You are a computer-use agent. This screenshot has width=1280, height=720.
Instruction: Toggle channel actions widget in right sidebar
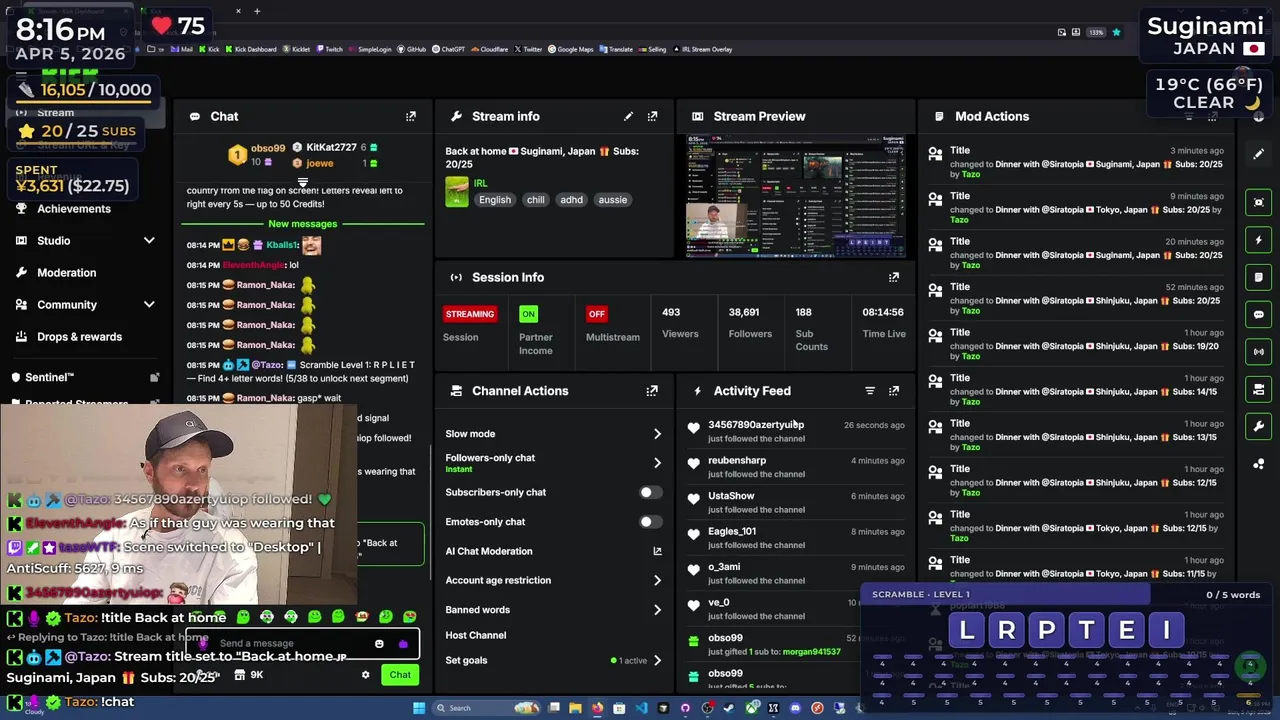pos(1259,389)
